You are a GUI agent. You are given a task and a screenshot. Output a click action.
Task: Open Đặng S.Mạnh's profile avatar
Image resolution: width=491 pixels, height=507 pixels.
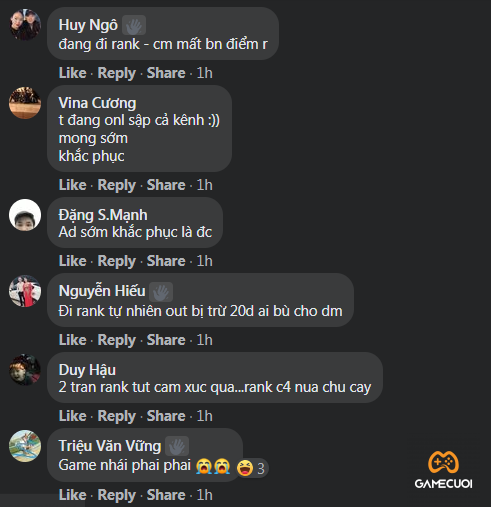point(25,215)
